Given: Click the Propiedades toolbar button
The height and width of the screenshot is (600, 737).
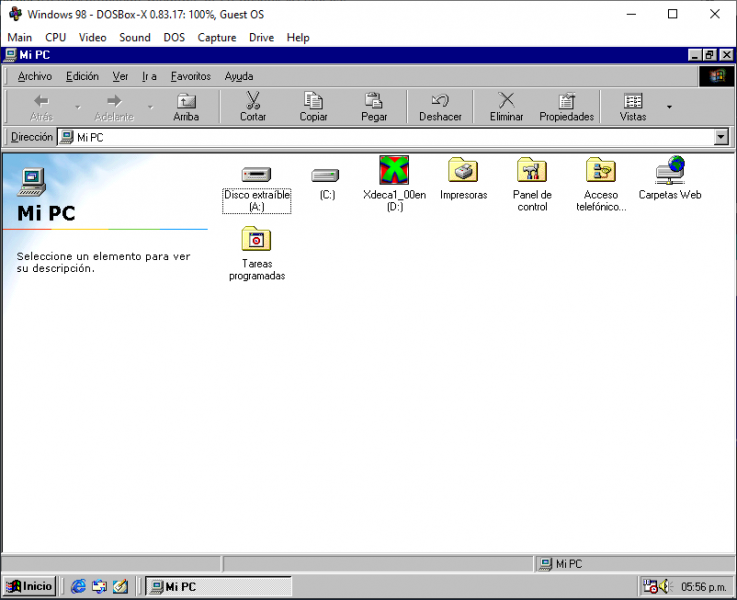Looking at the screenshot, I should [566, 107].
